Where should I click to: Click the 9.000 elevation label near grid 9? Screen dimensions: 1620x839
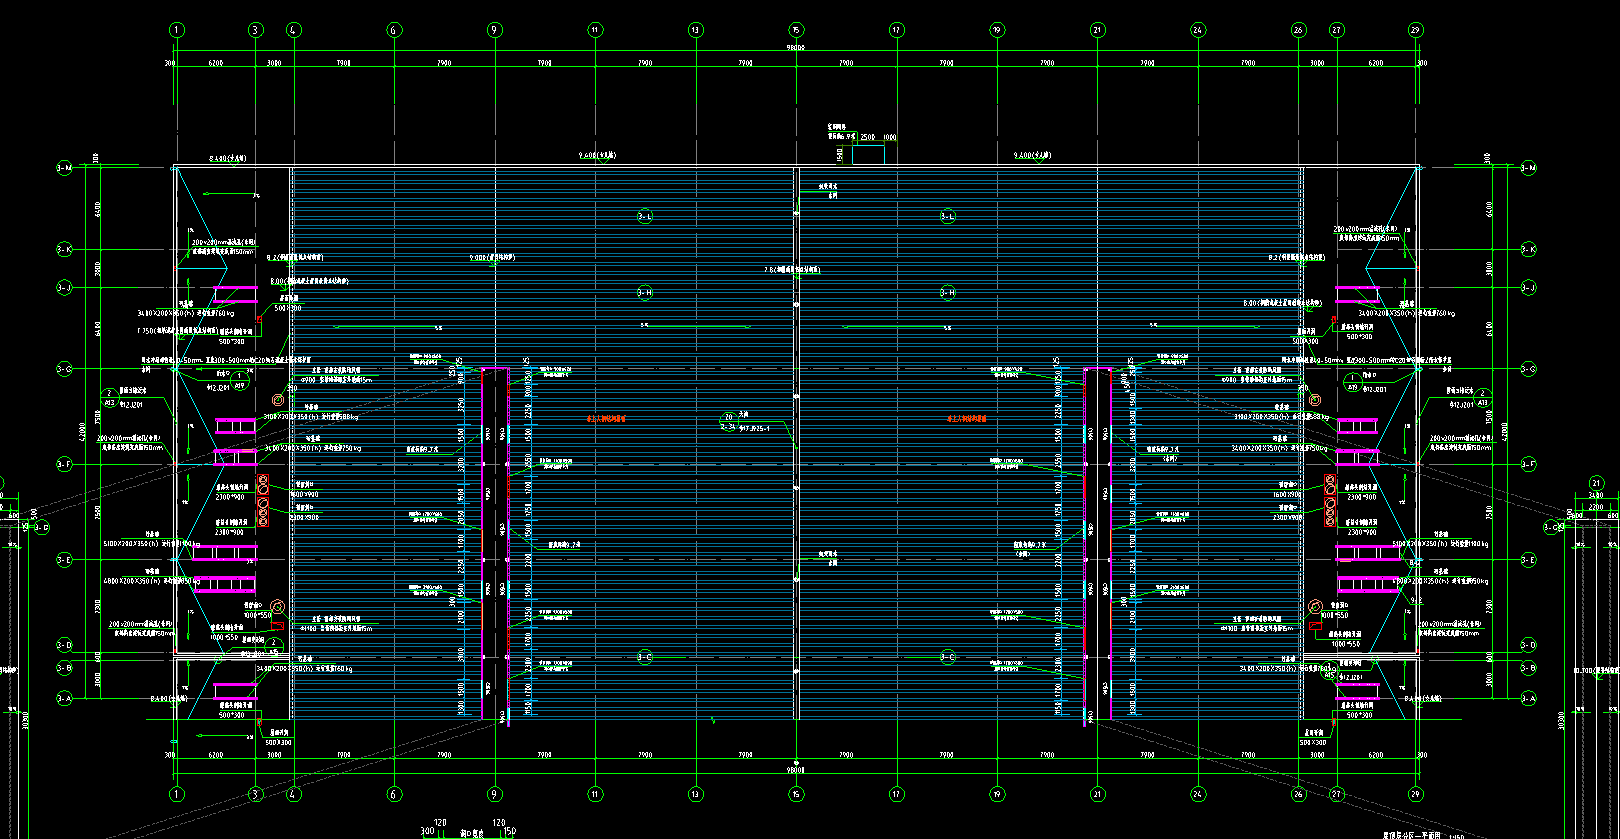(x=492, y=258)
